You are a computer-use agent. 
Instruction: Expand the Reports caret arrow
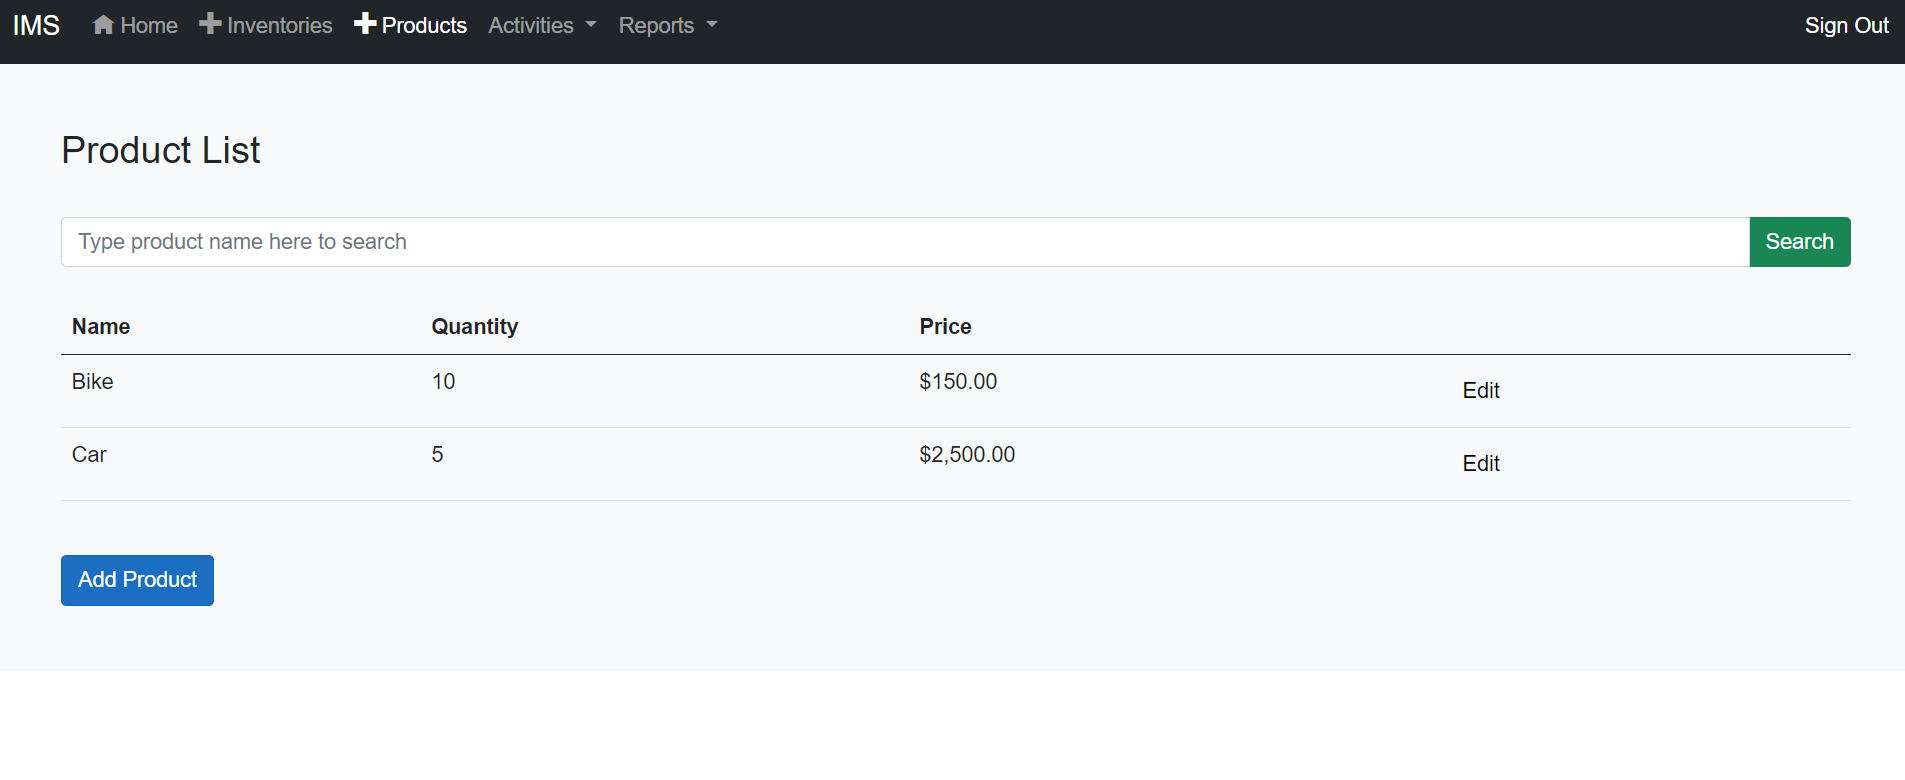tap(711, 27)
